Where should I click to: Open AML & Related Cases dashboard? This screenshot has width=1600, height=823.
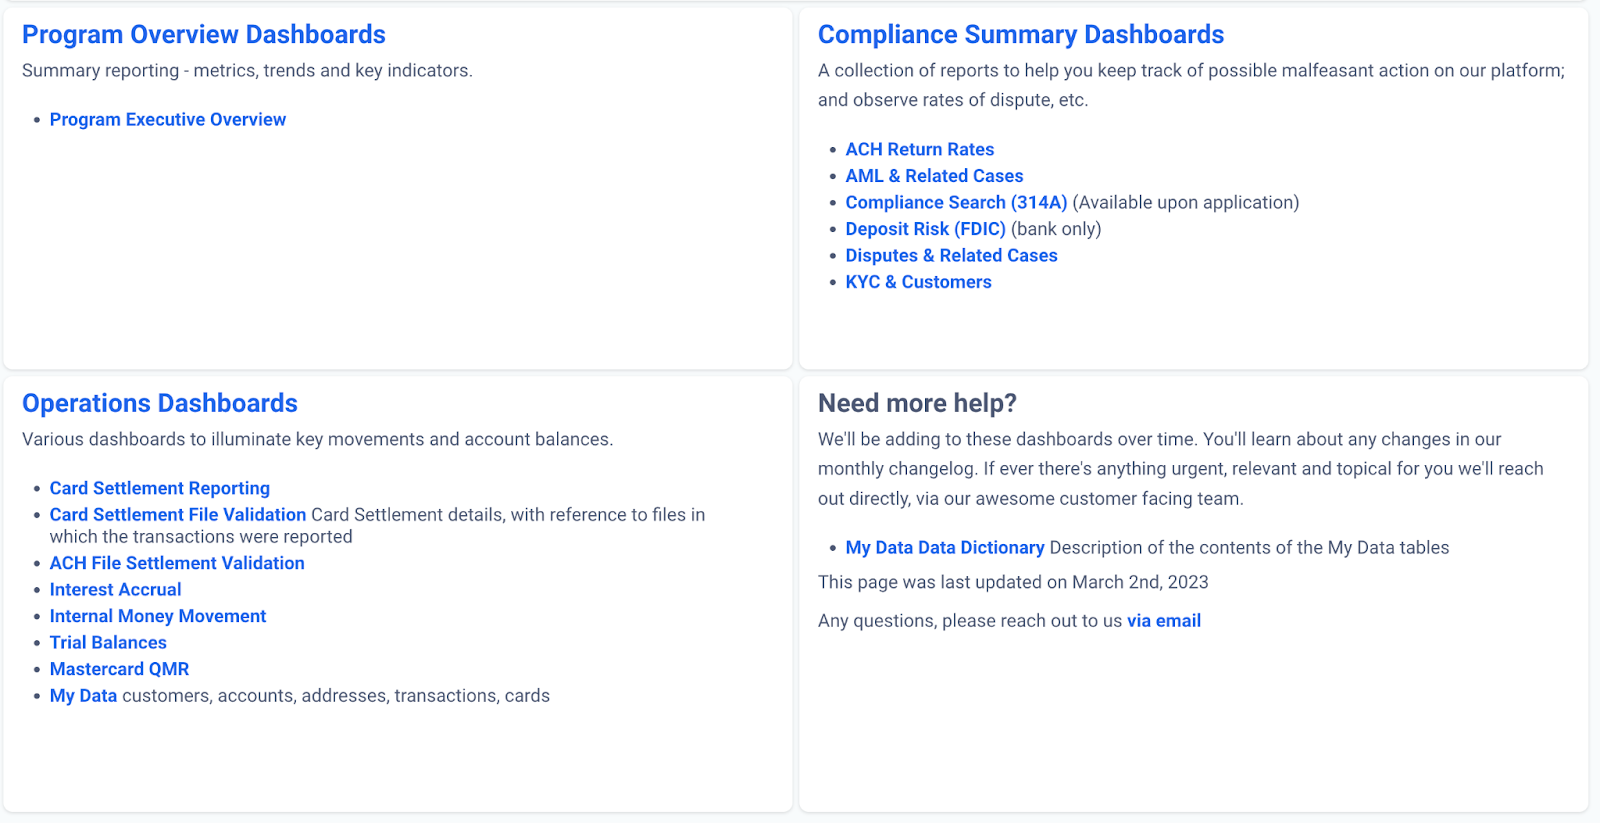[934, 176]
